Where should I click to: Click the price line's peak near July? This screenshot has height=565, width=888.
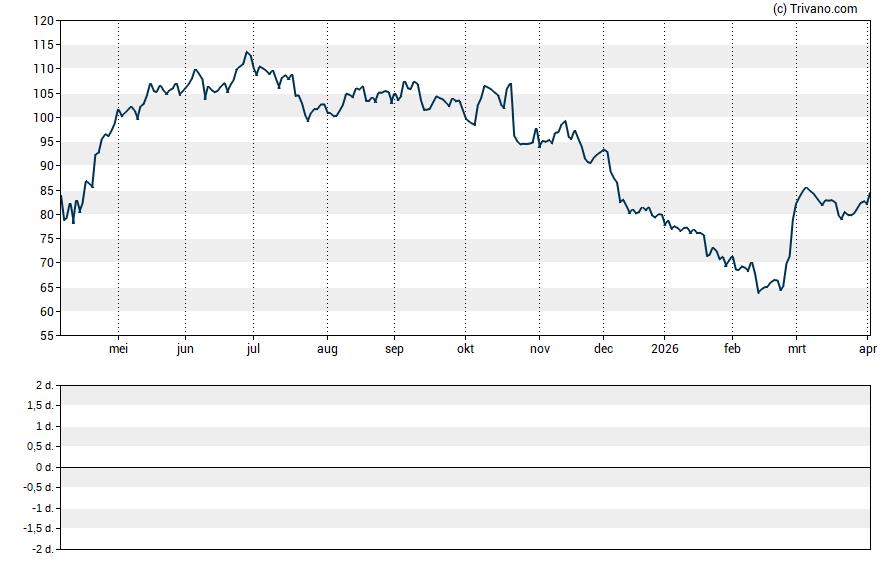[x=246, y=52]
